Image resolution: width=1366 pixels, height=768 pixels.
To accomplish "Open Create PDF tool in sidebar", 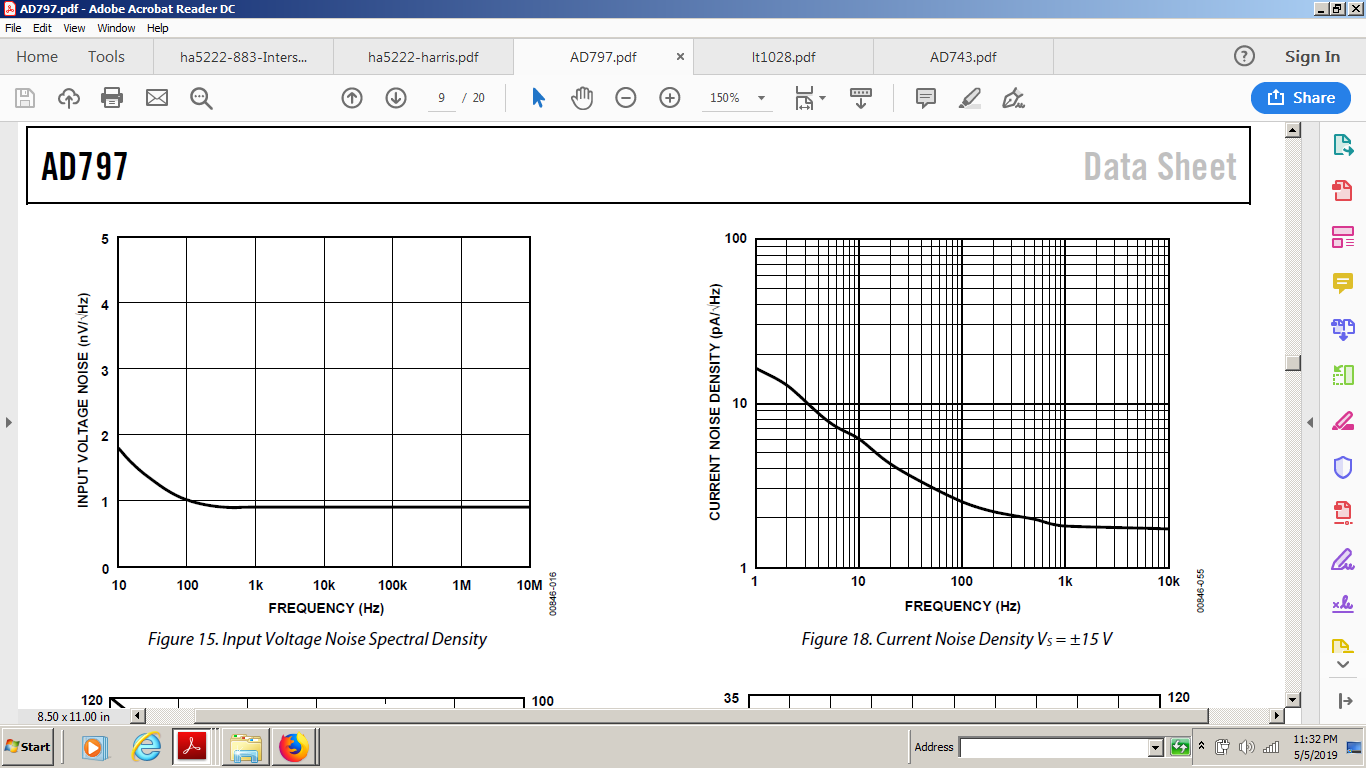I will tap(1343, 191).
